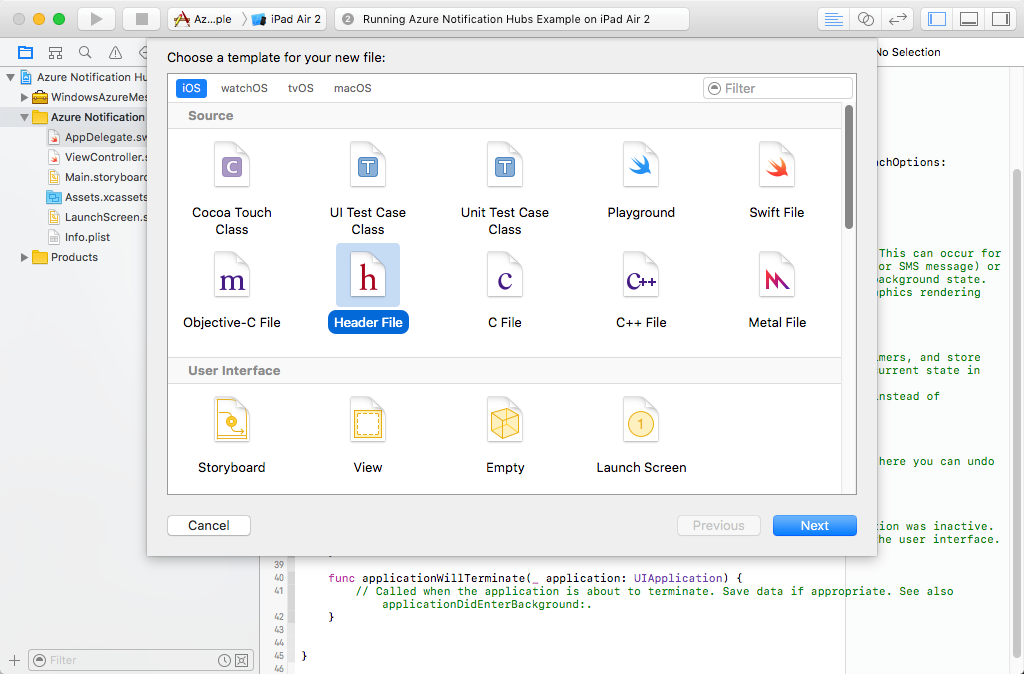Select the Objective-C File template
1024x674 pixels.
coord(231,290)
